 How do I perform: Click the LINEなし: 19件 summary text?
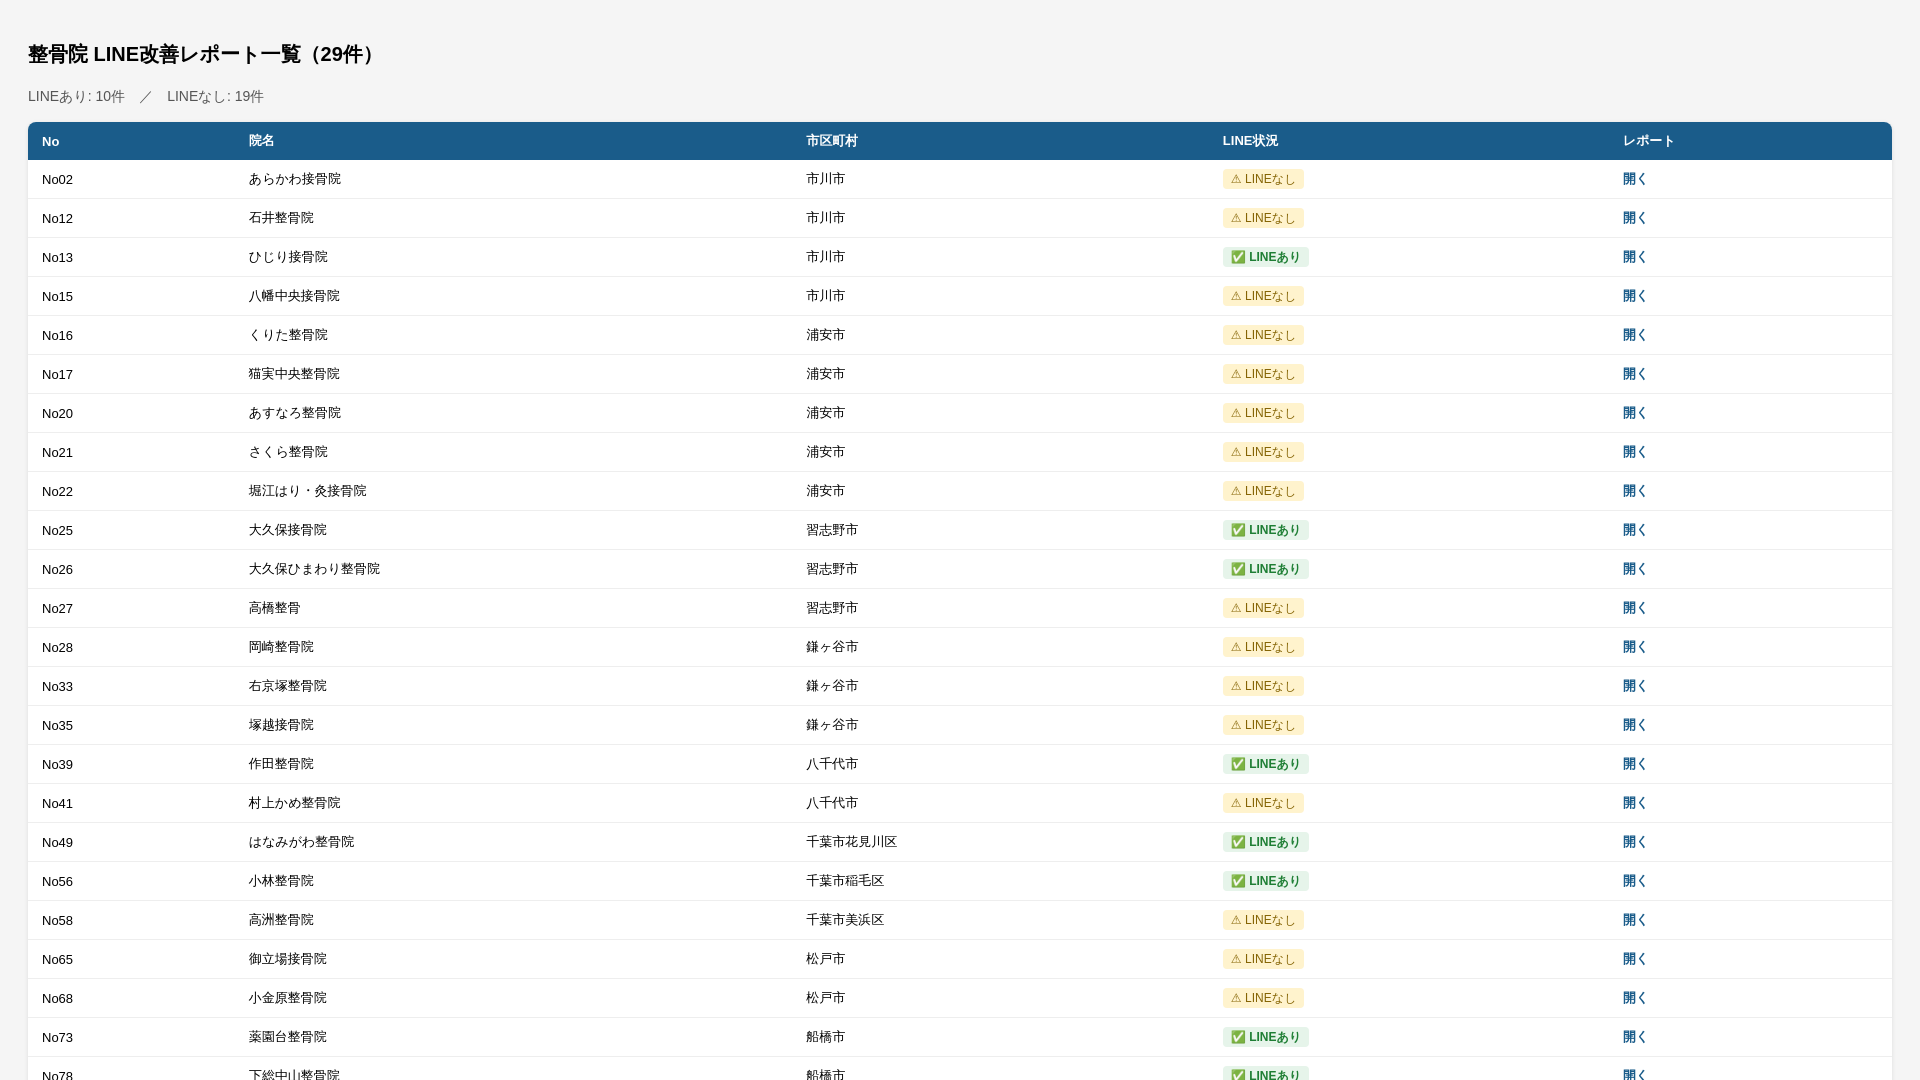[215, 96]
